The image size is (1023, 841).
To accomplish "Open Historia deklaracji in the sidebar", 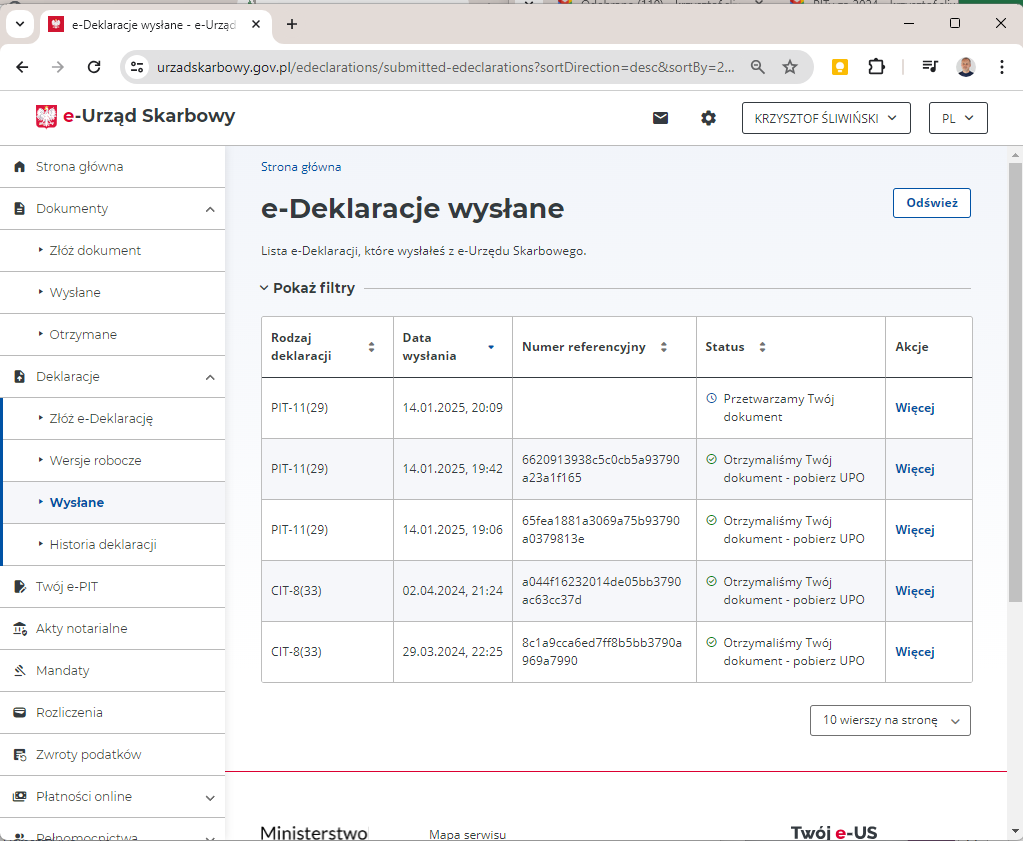I will point(103,545).
